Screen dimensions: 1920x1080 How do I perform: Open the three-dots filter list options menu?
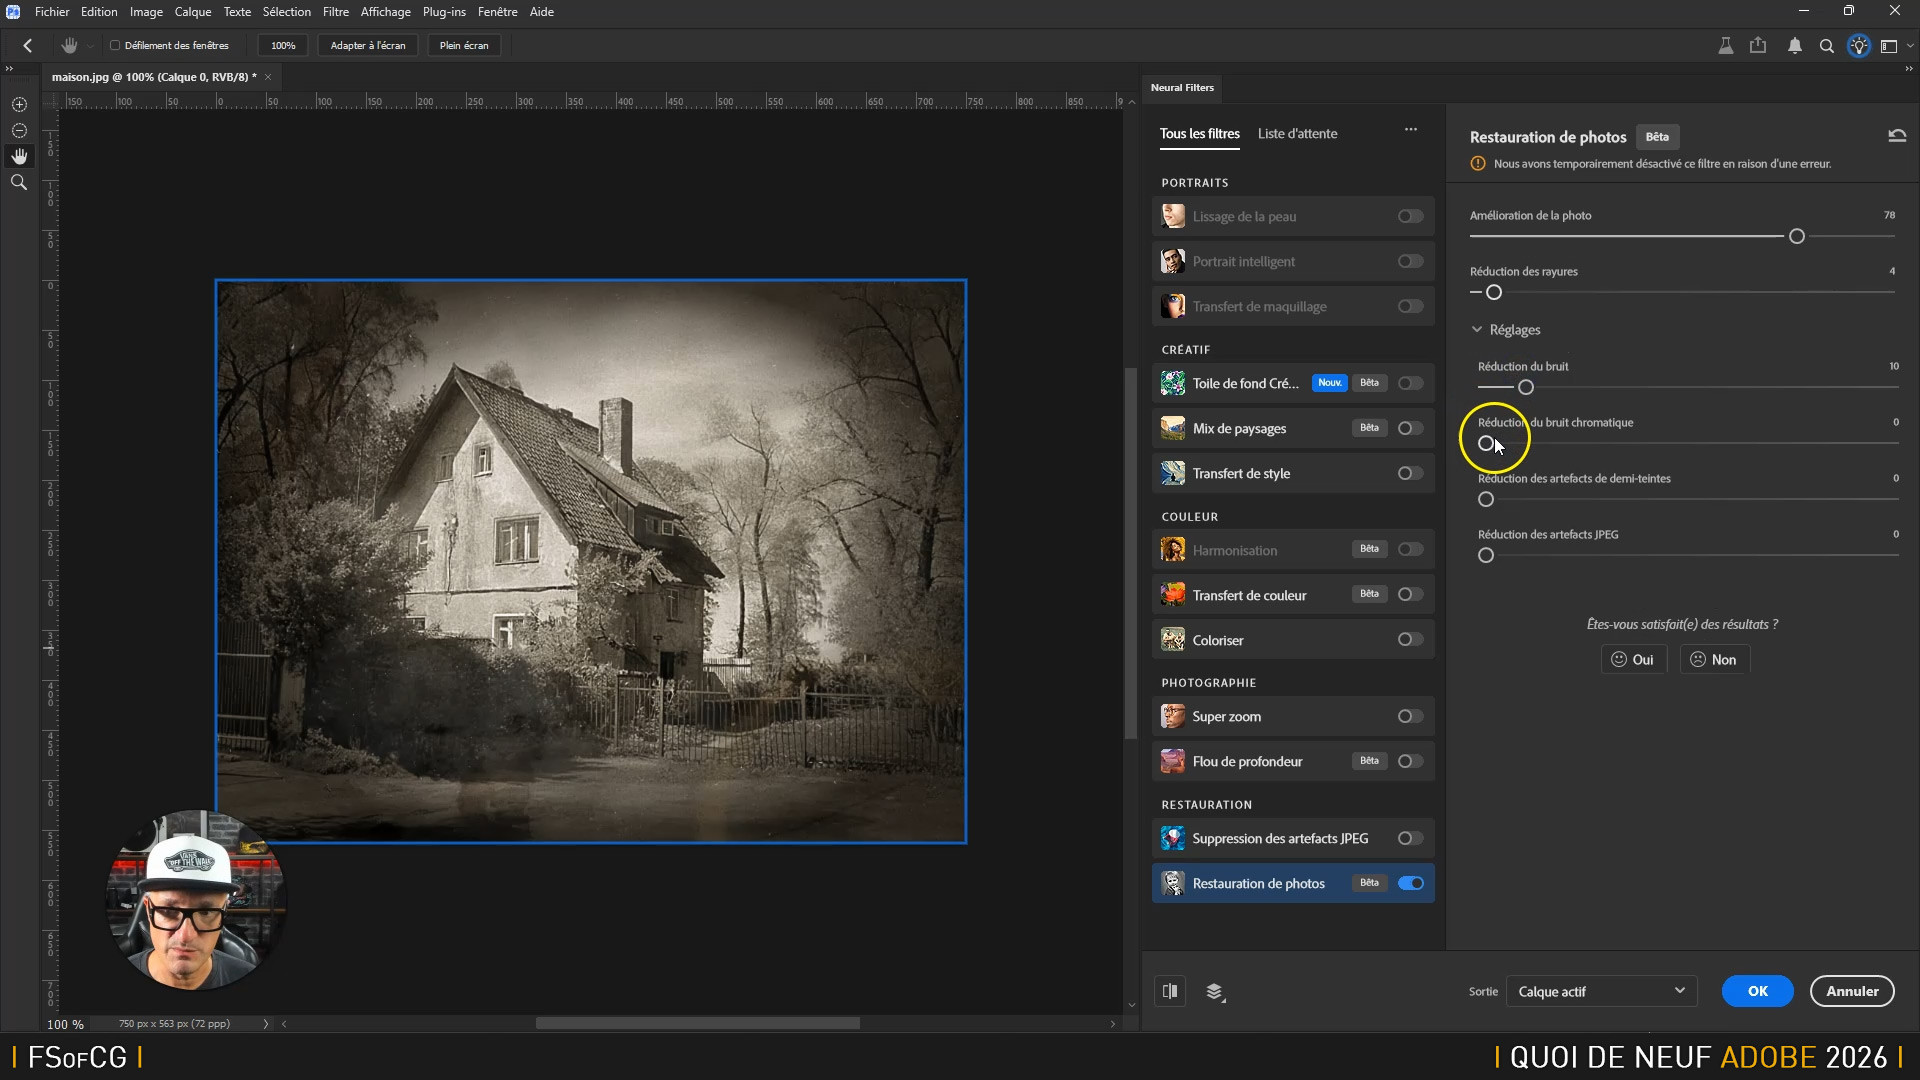click(x=1410, y=129)
